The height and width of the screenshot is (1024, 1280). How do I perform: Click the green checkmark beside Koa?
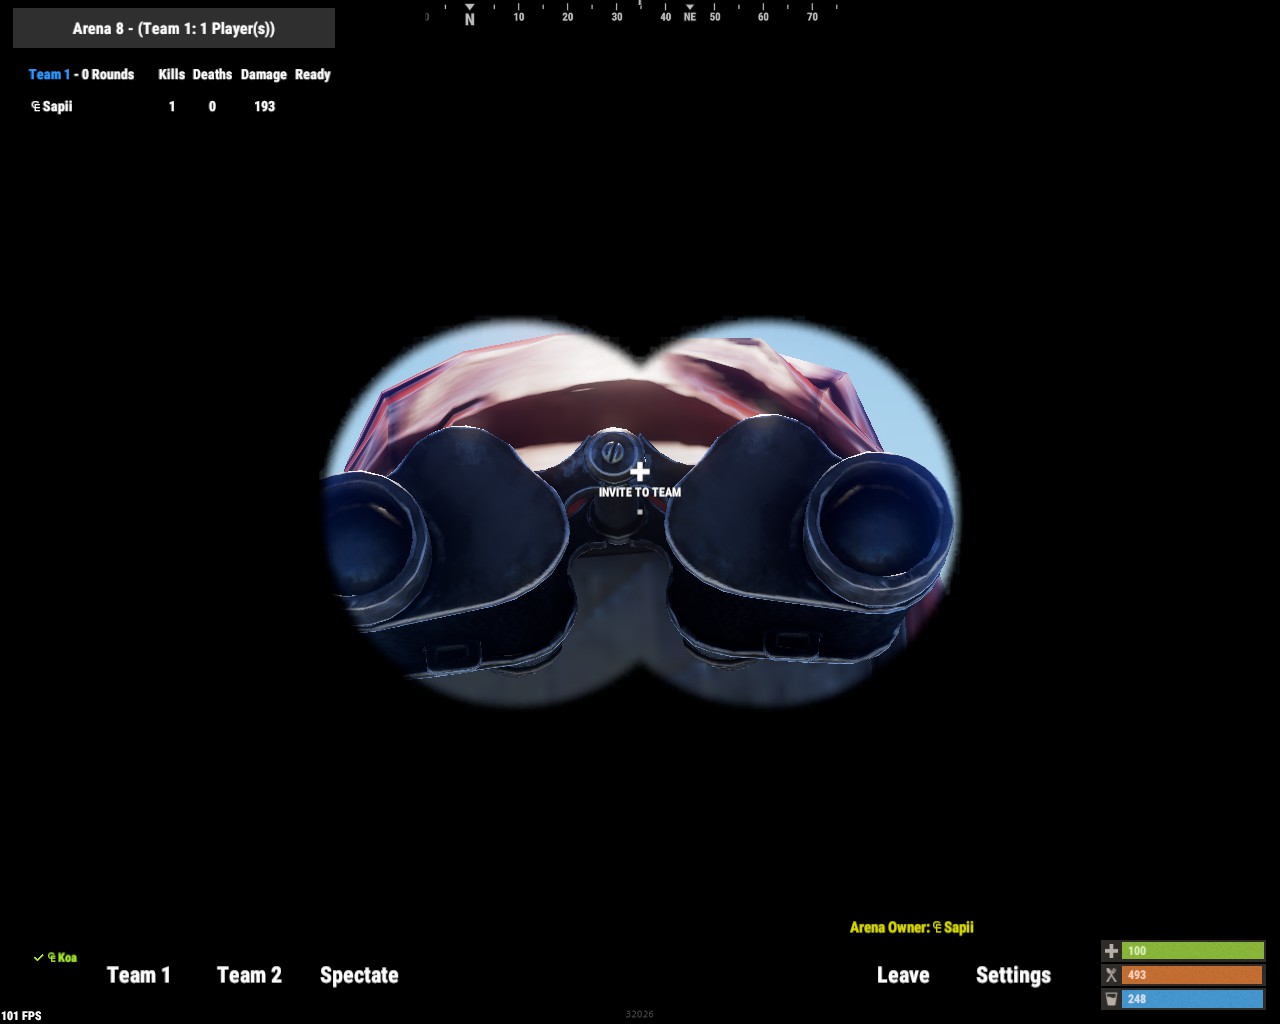(x=39, y=957)
